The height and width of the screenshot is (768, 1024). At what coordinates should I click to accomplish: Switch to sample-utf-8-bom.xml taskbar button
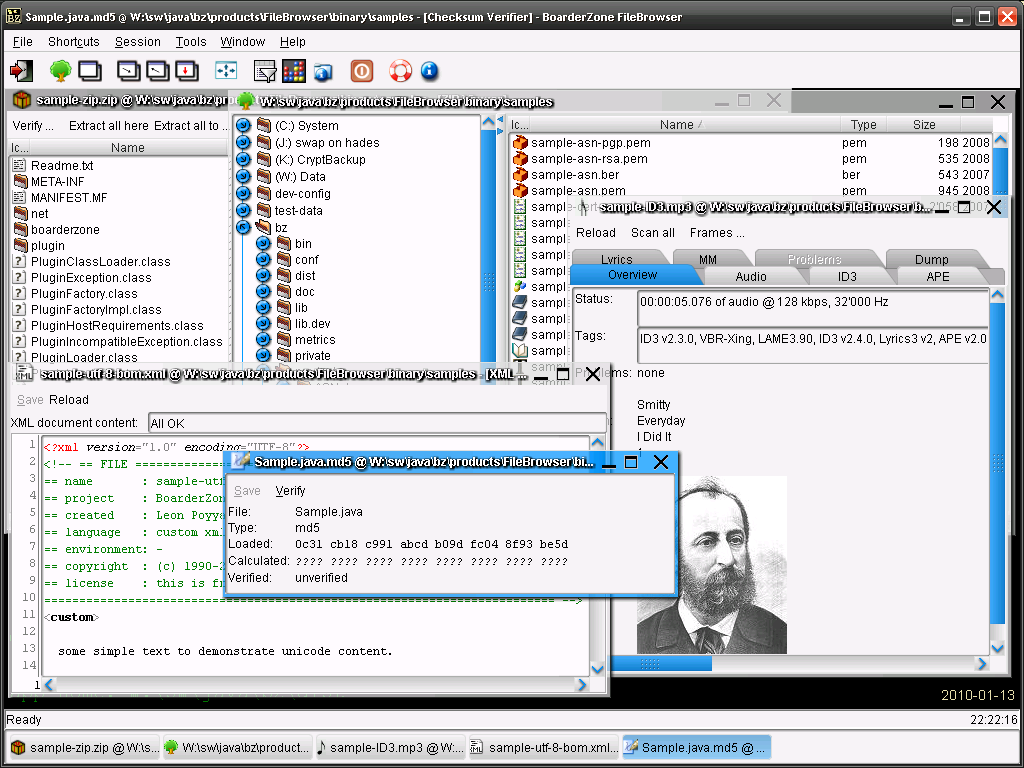543,747
